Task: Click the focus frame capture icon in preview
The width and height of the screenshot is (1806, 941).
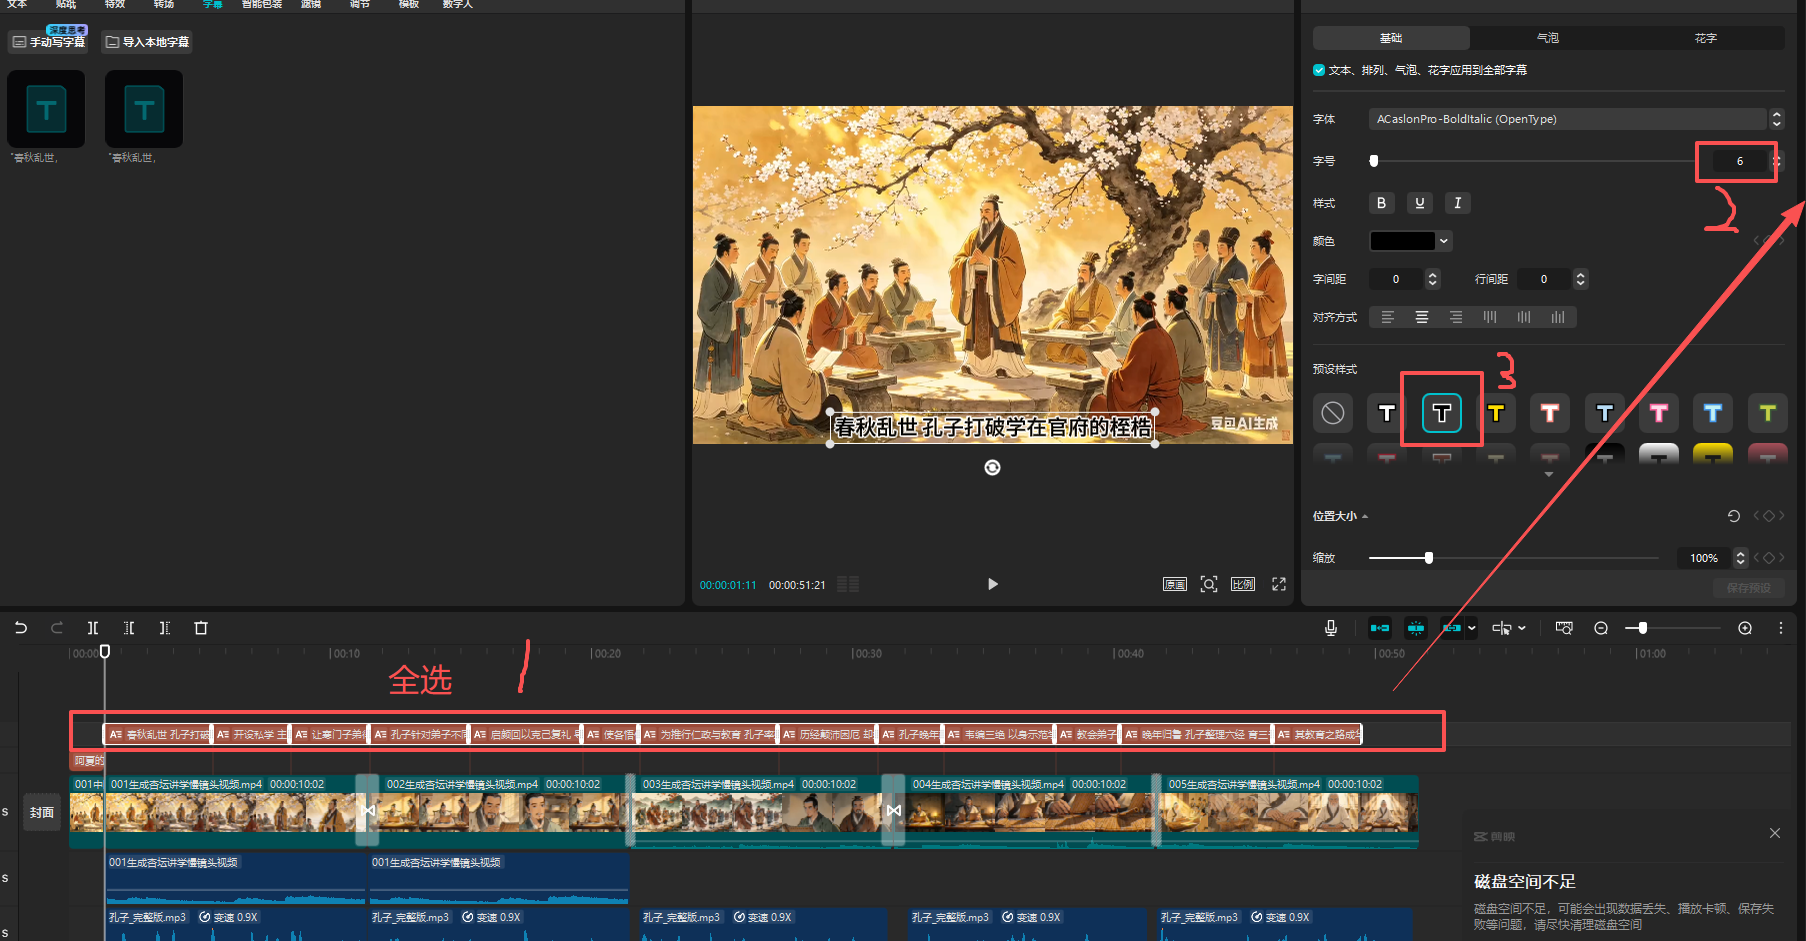Action: tap(1209, 584)
